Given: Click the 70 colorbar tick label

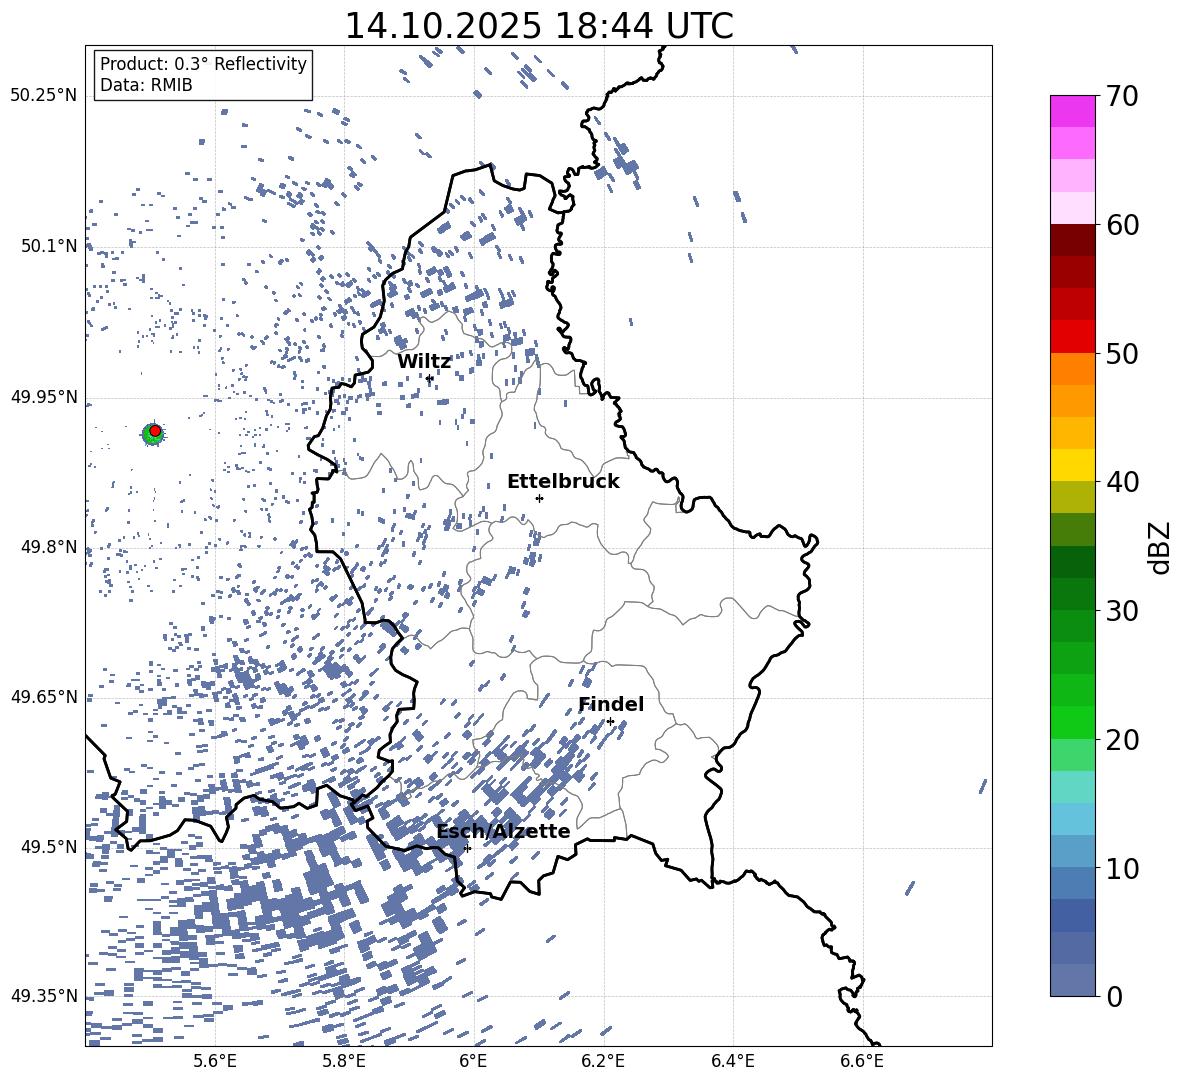Looking at the screenshot, I should pyautogui.click(x=1122, y=97).
